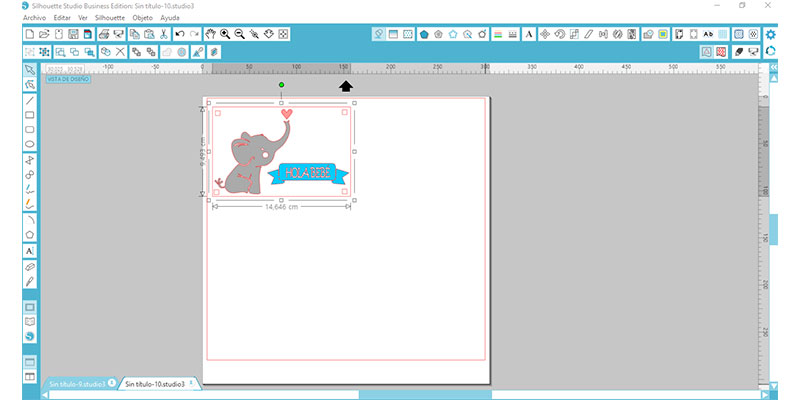Toggle the split view layout icon
Screen dimensions: 800x400
30,377
